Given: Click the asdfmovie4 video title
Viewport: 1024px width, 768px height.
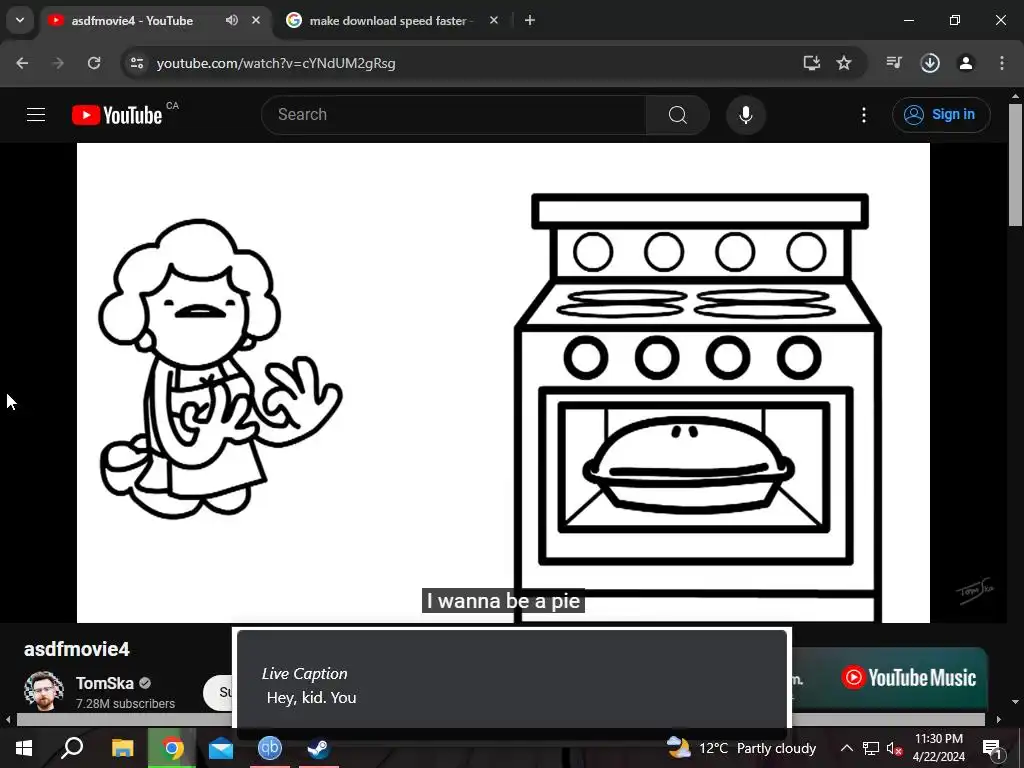Looking at the screenshot, I should click(x=76, y=649).
